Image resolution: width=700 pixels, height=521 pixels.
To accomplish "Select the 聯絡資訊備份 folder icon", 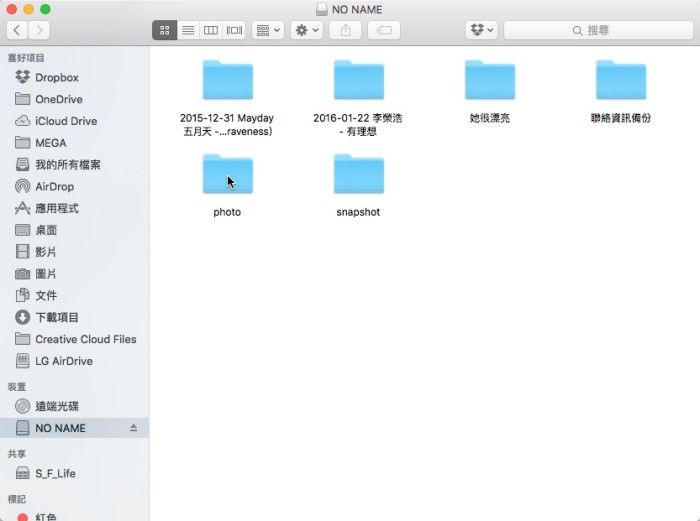I will click(x=621, y=80).
